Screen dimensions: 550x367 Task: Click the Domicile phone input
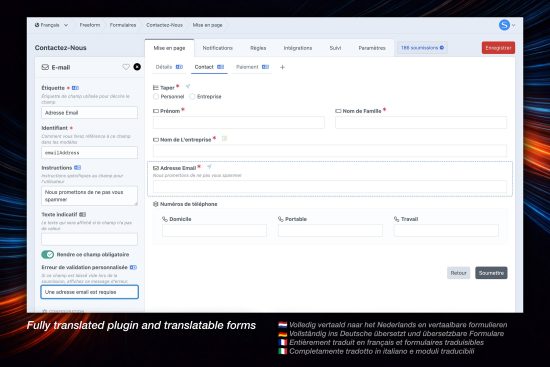[x=214, y=231]
